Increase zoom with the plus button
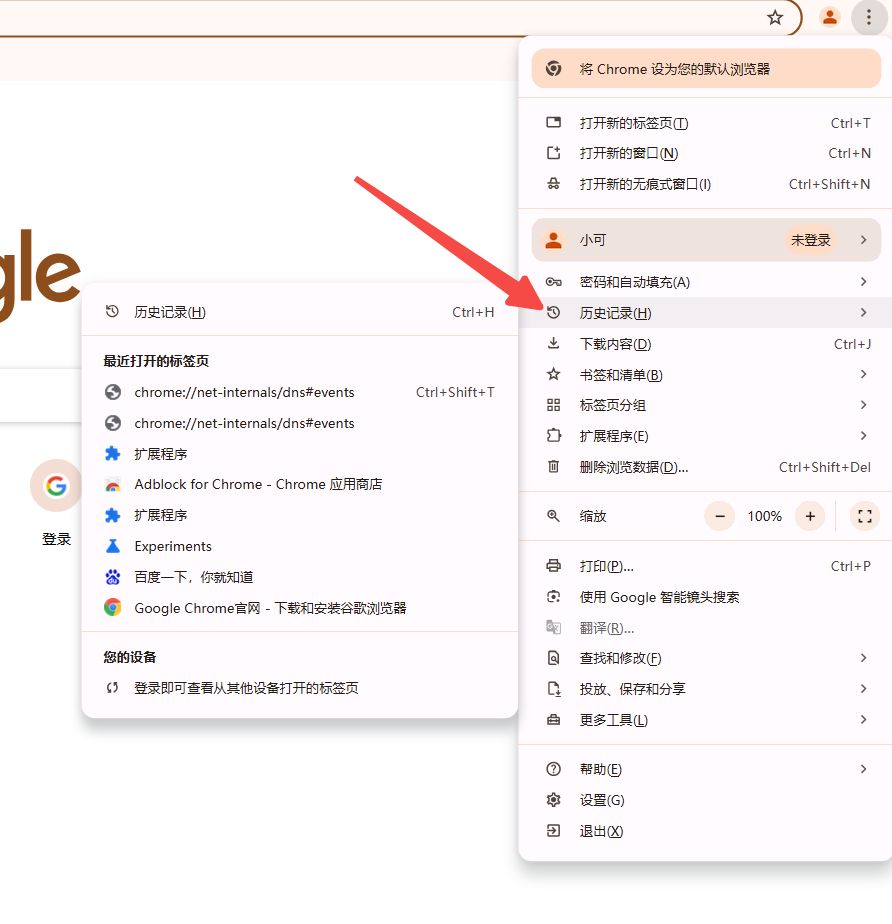892x924 pixels. click(x=810, y=516)
